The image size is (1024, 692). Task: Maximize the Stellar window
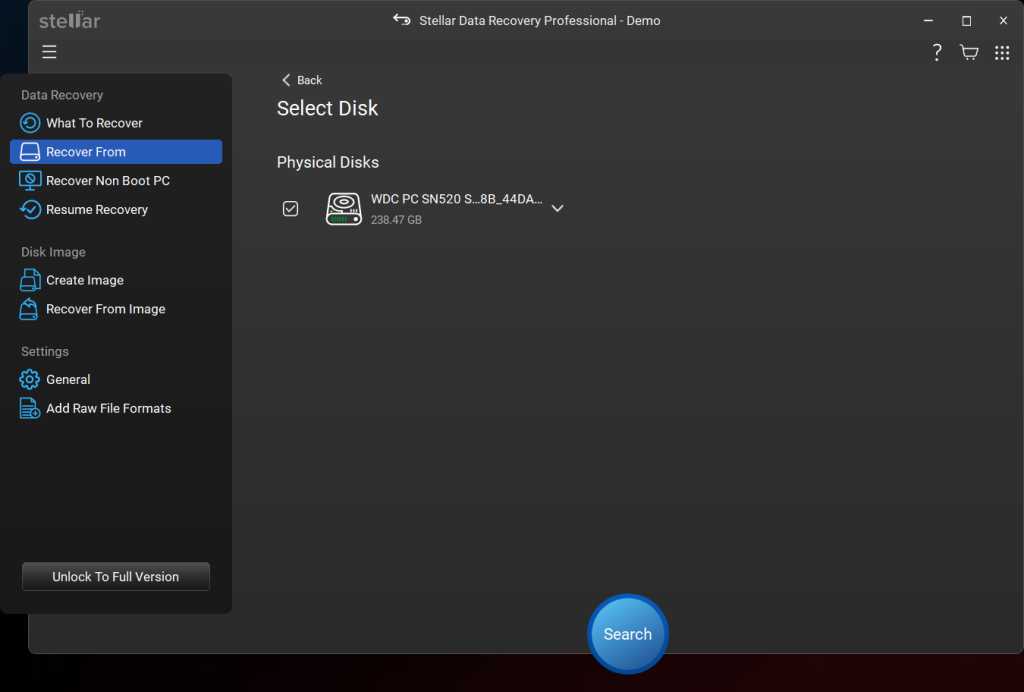[x=966, y=20]
